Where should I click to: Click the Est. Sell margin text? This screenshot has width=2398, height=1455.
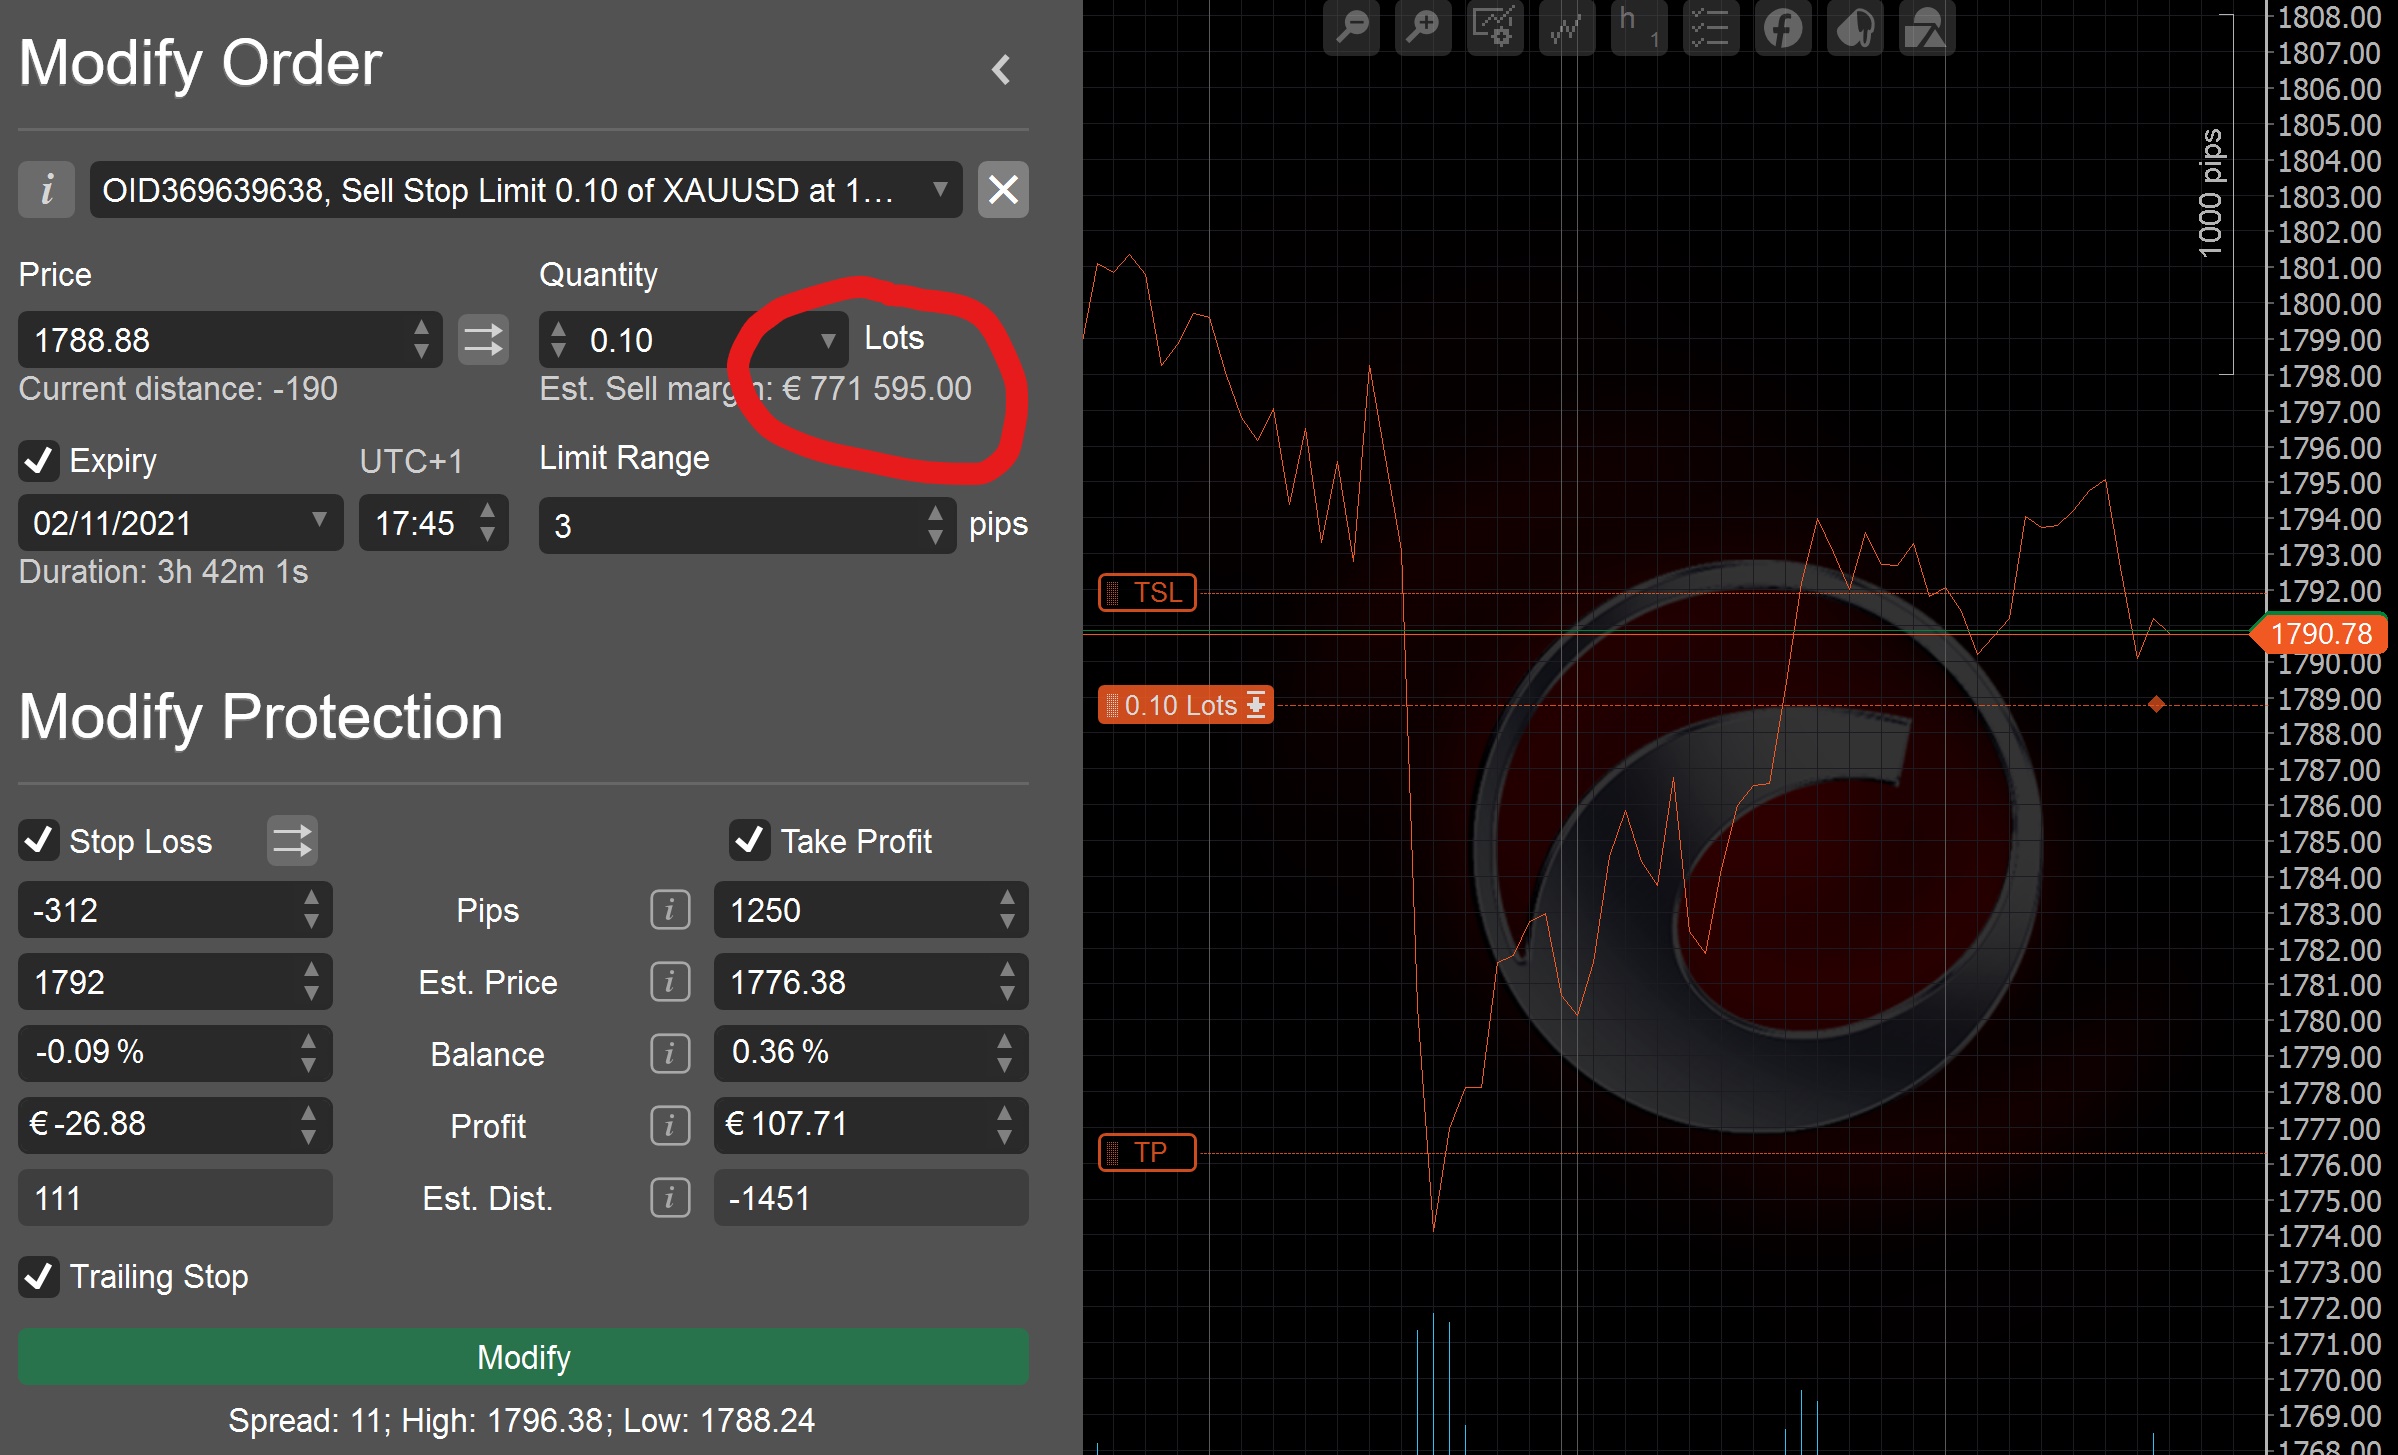pos(755,389)
